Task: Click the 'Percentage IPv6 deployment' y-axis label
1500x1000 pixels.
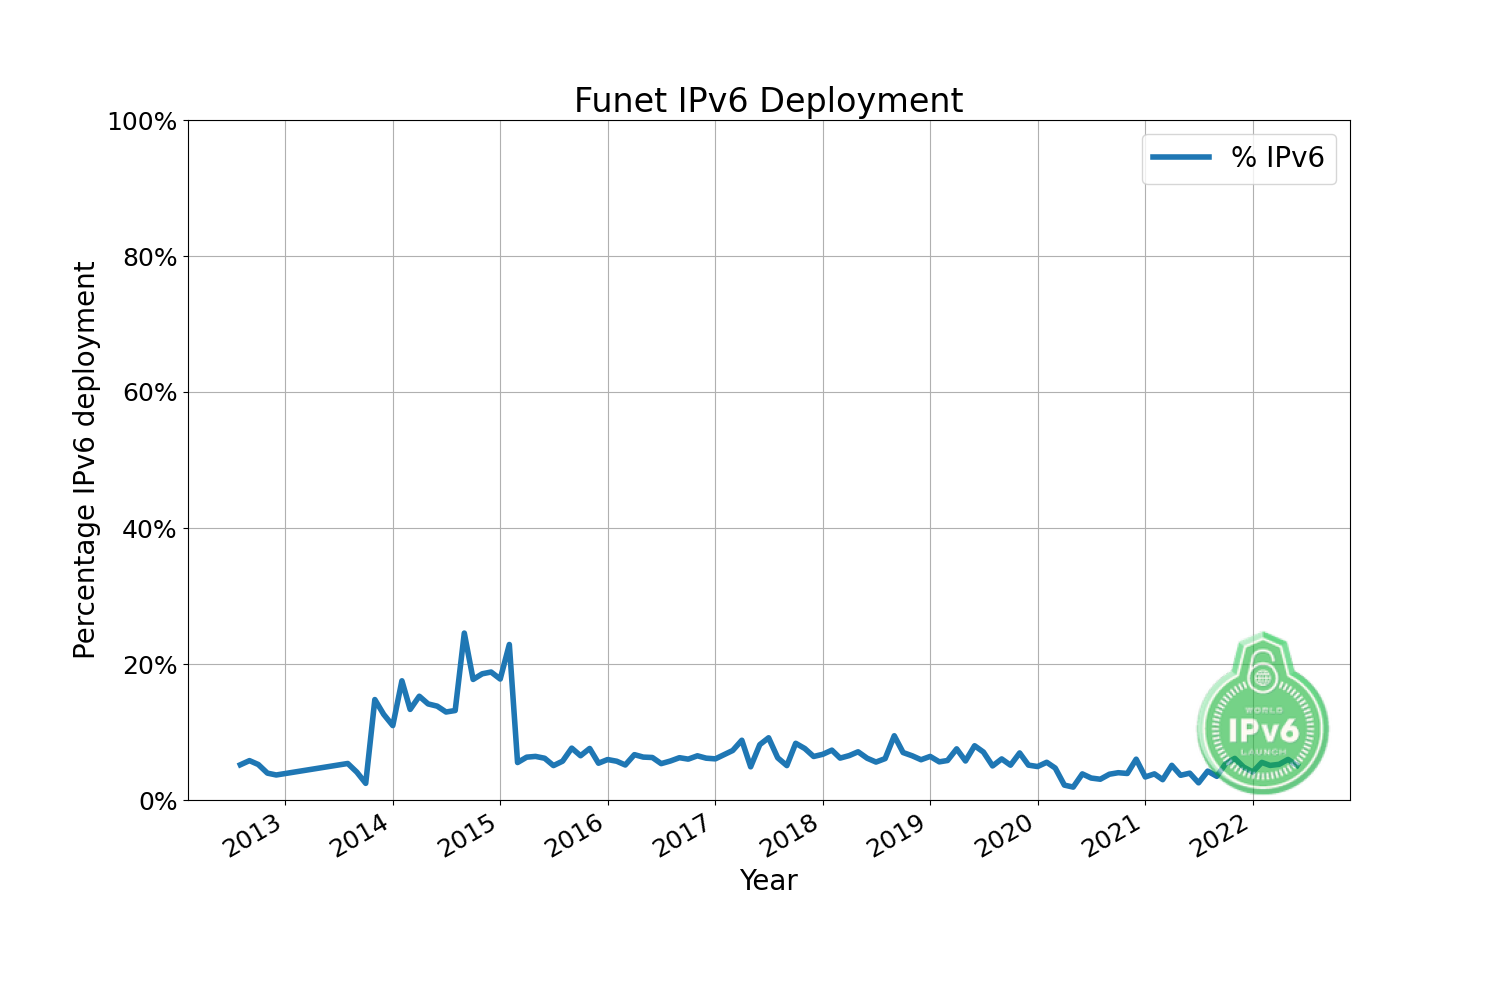Action: pyautogui.click(x=85, y=460)
